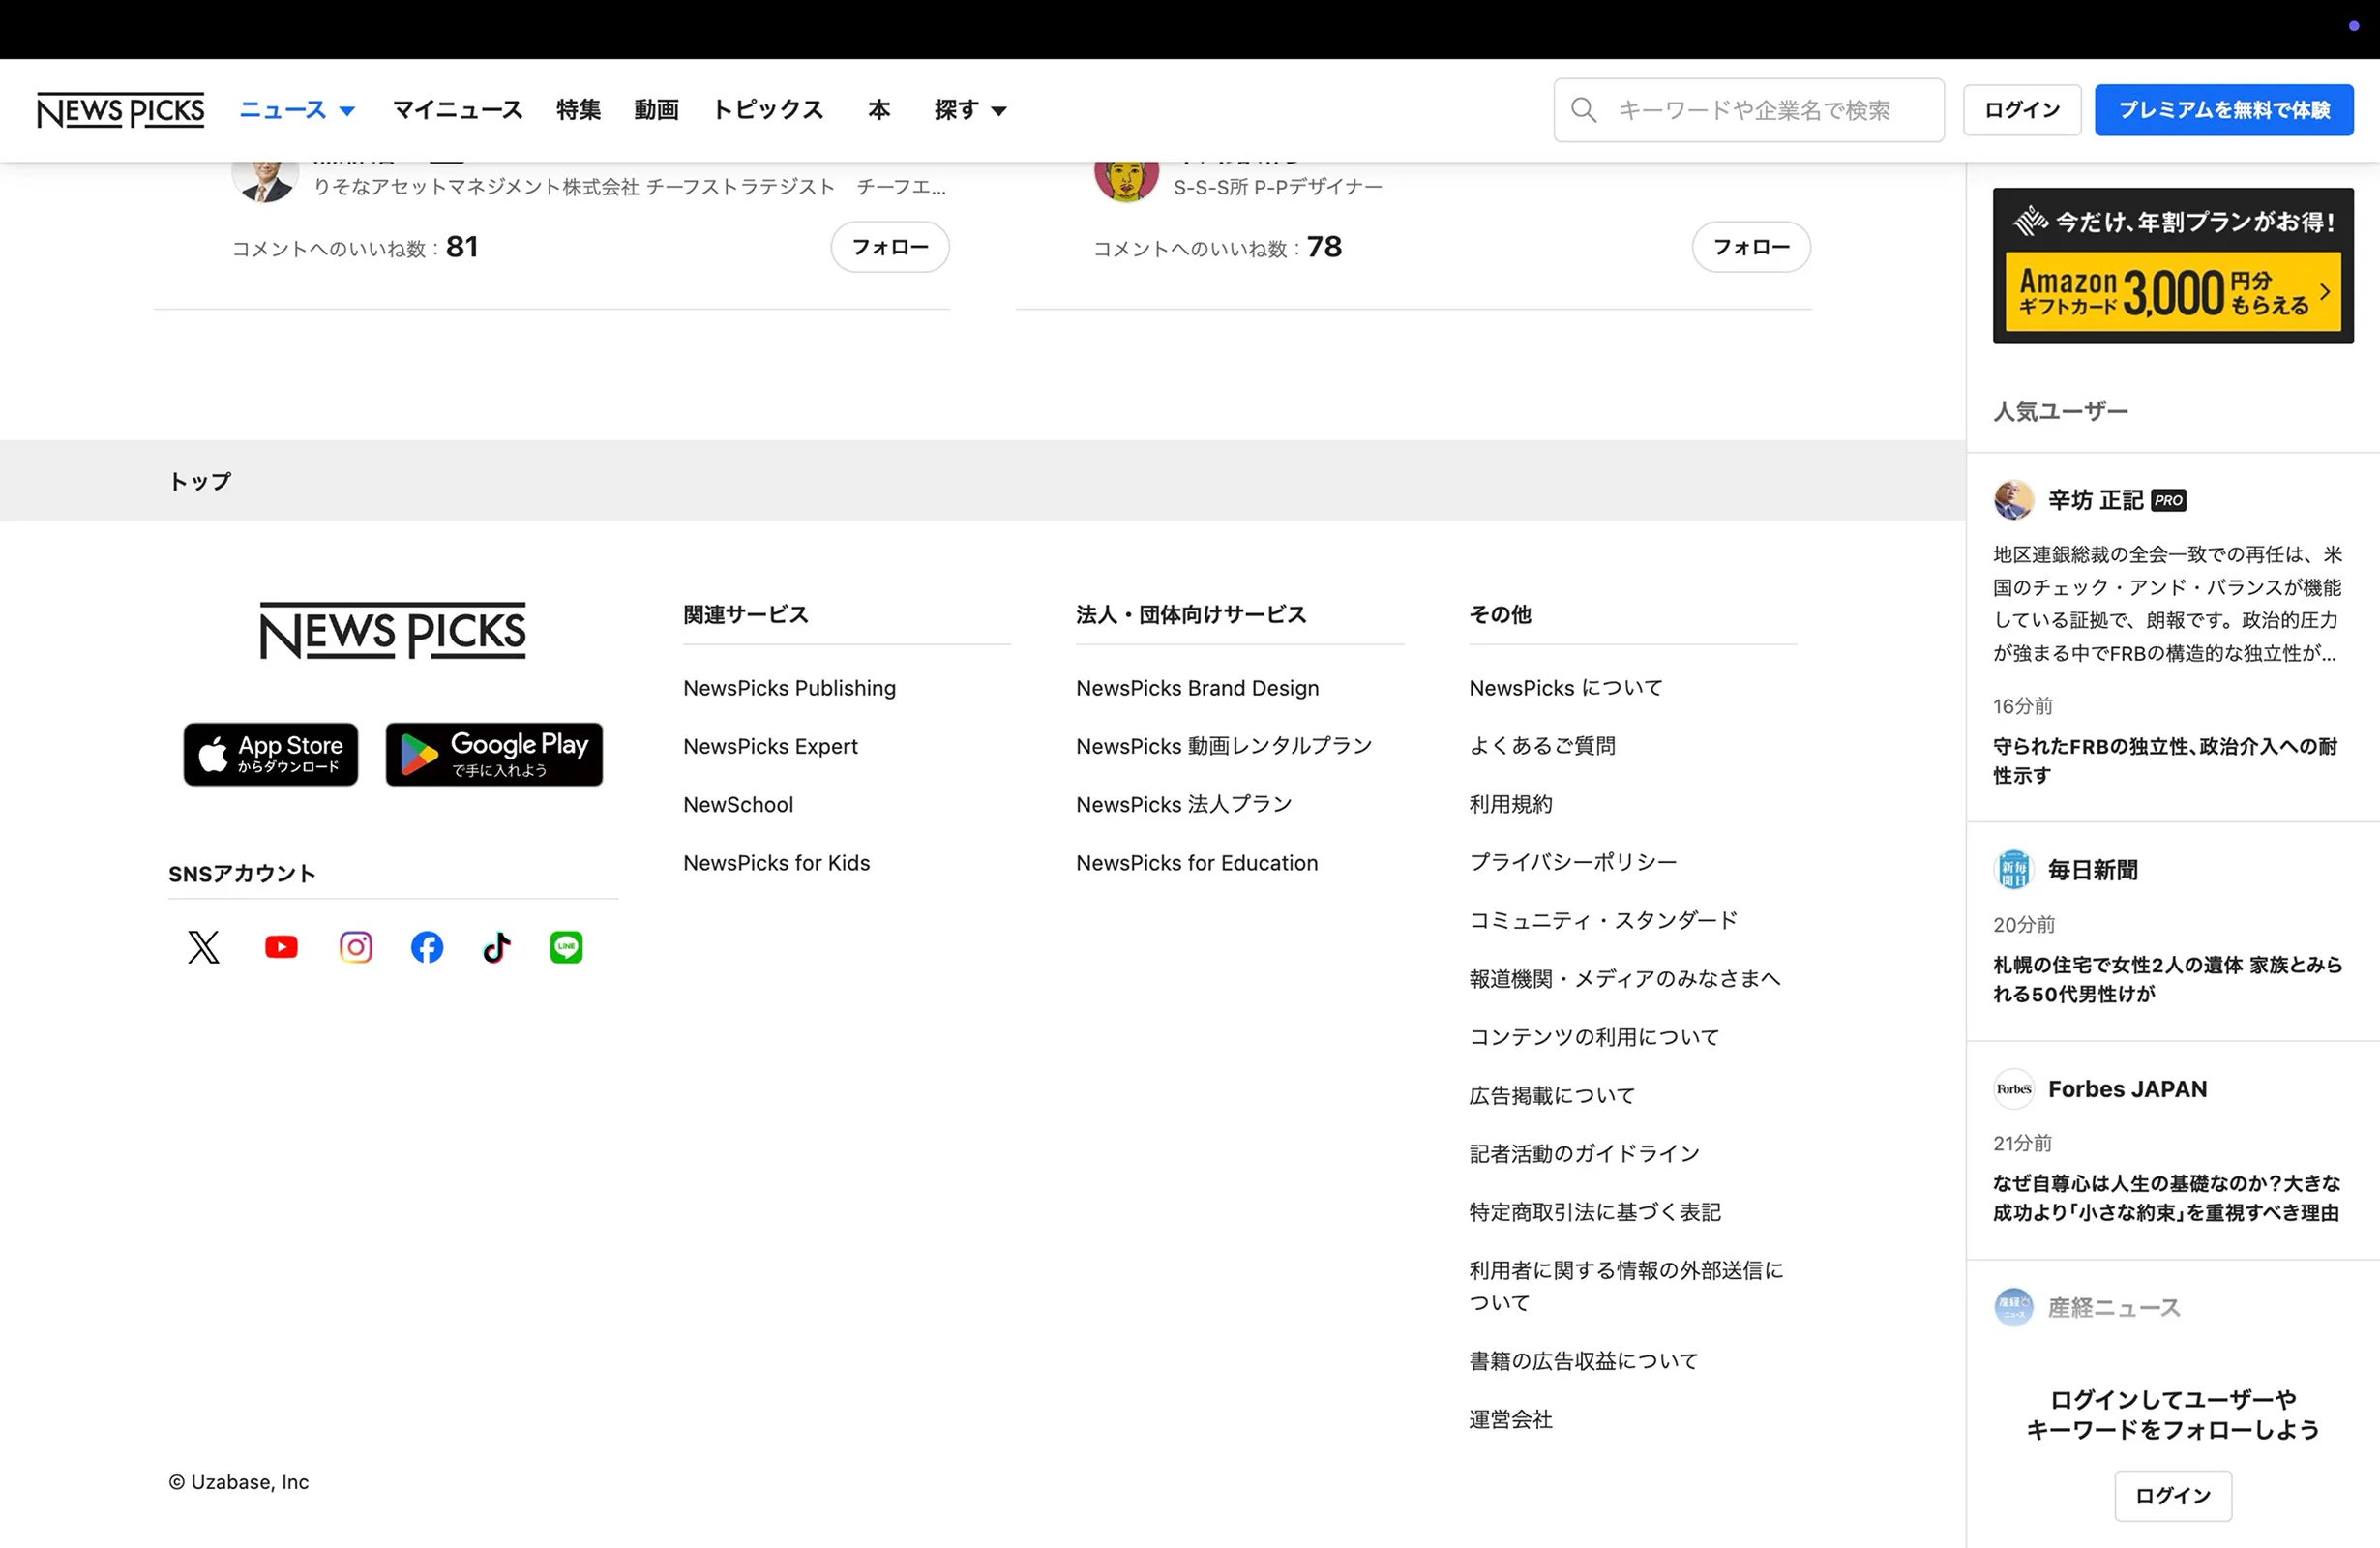Open よくあるご質問 link
2380x1548 pixels.
[x=1542, y=746]
